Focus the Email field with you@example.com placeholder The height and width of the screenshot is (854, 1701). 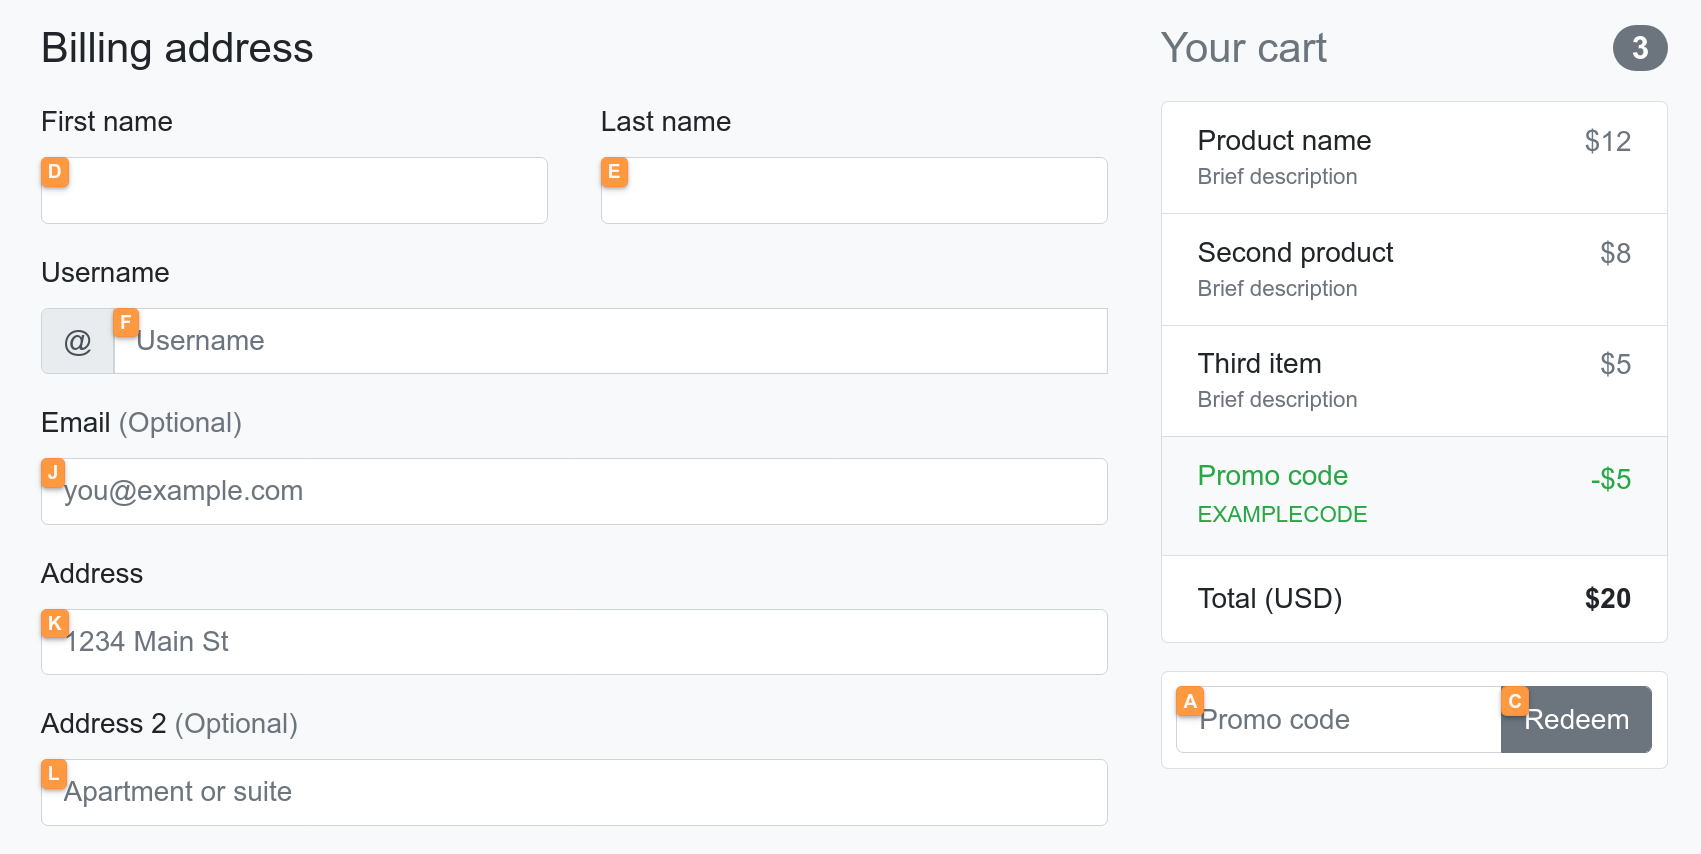574,491
